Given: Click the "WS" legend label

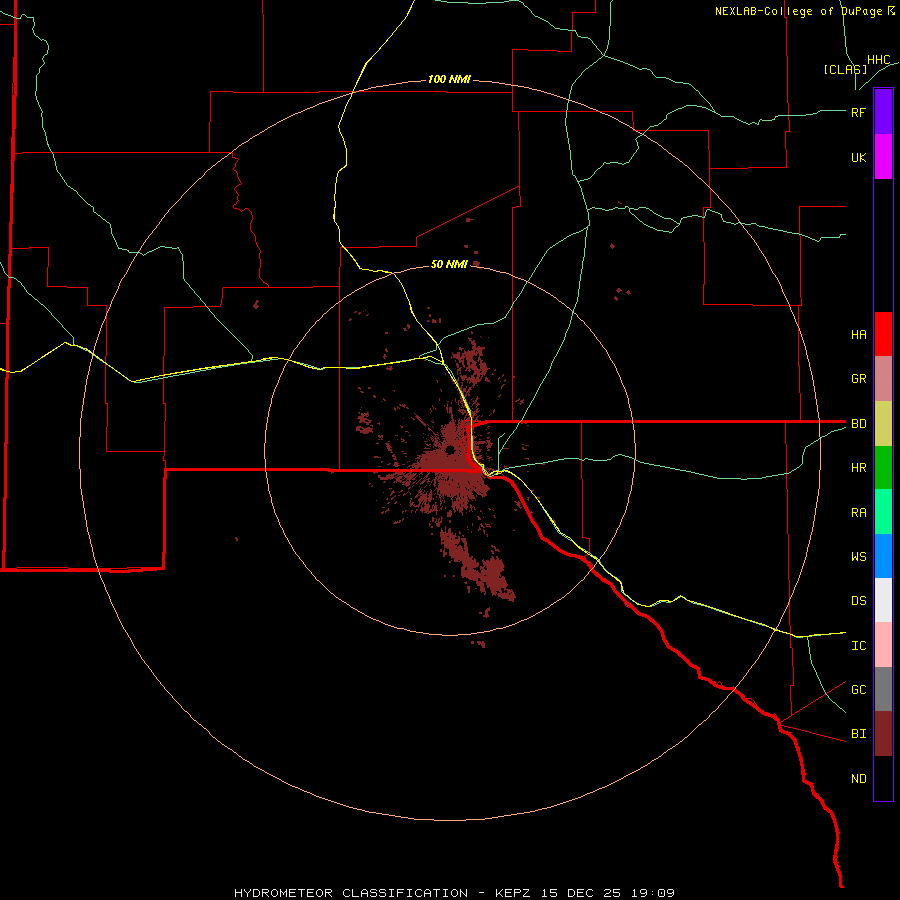Looking at the screenshot, I should (858, 556).
